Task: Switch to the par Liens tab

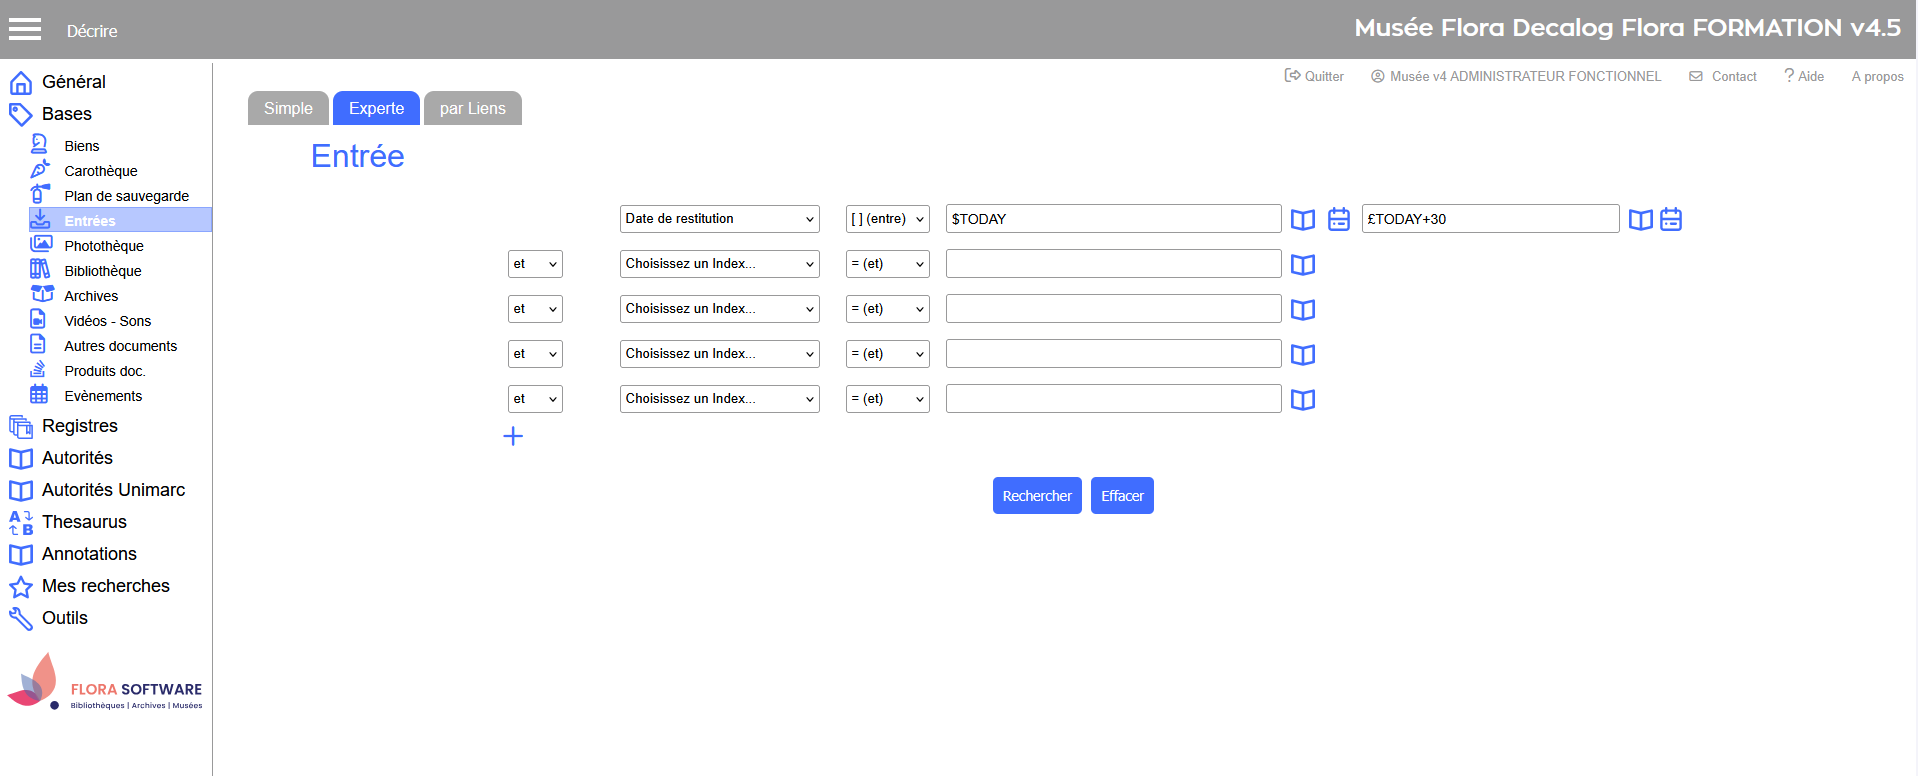Action: 472,108
